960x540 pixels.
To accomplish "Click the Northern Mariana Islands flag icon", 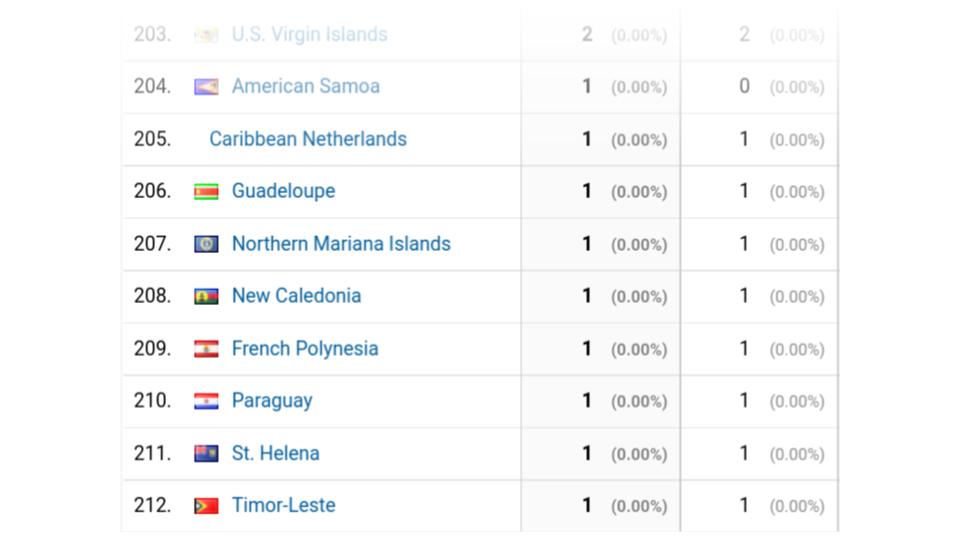I will click(x=206, y=244).
